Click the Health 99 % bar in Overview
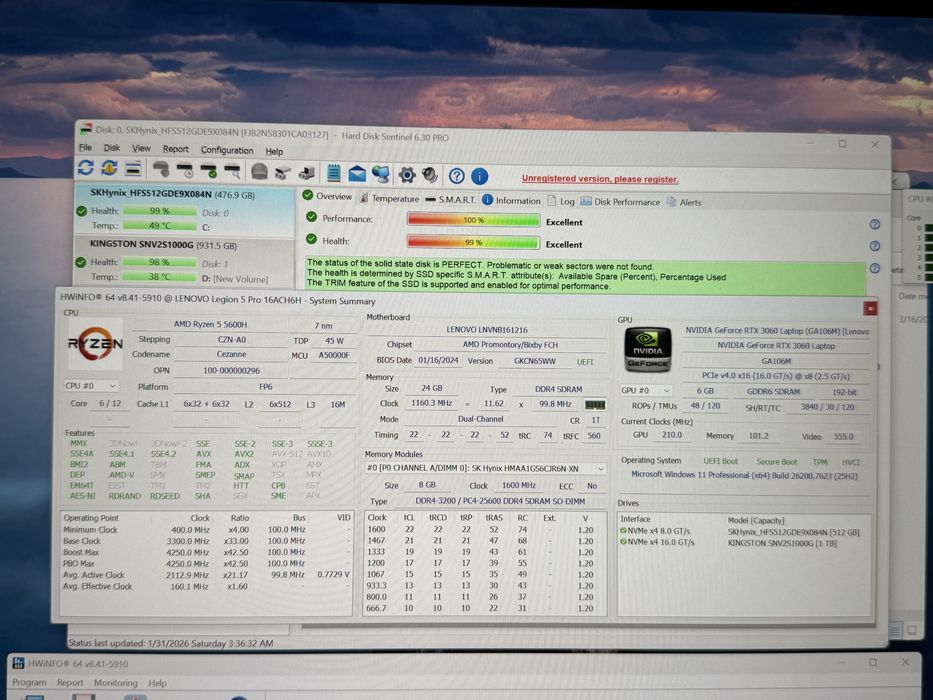The image size is (933, 700). coord(474,242)
